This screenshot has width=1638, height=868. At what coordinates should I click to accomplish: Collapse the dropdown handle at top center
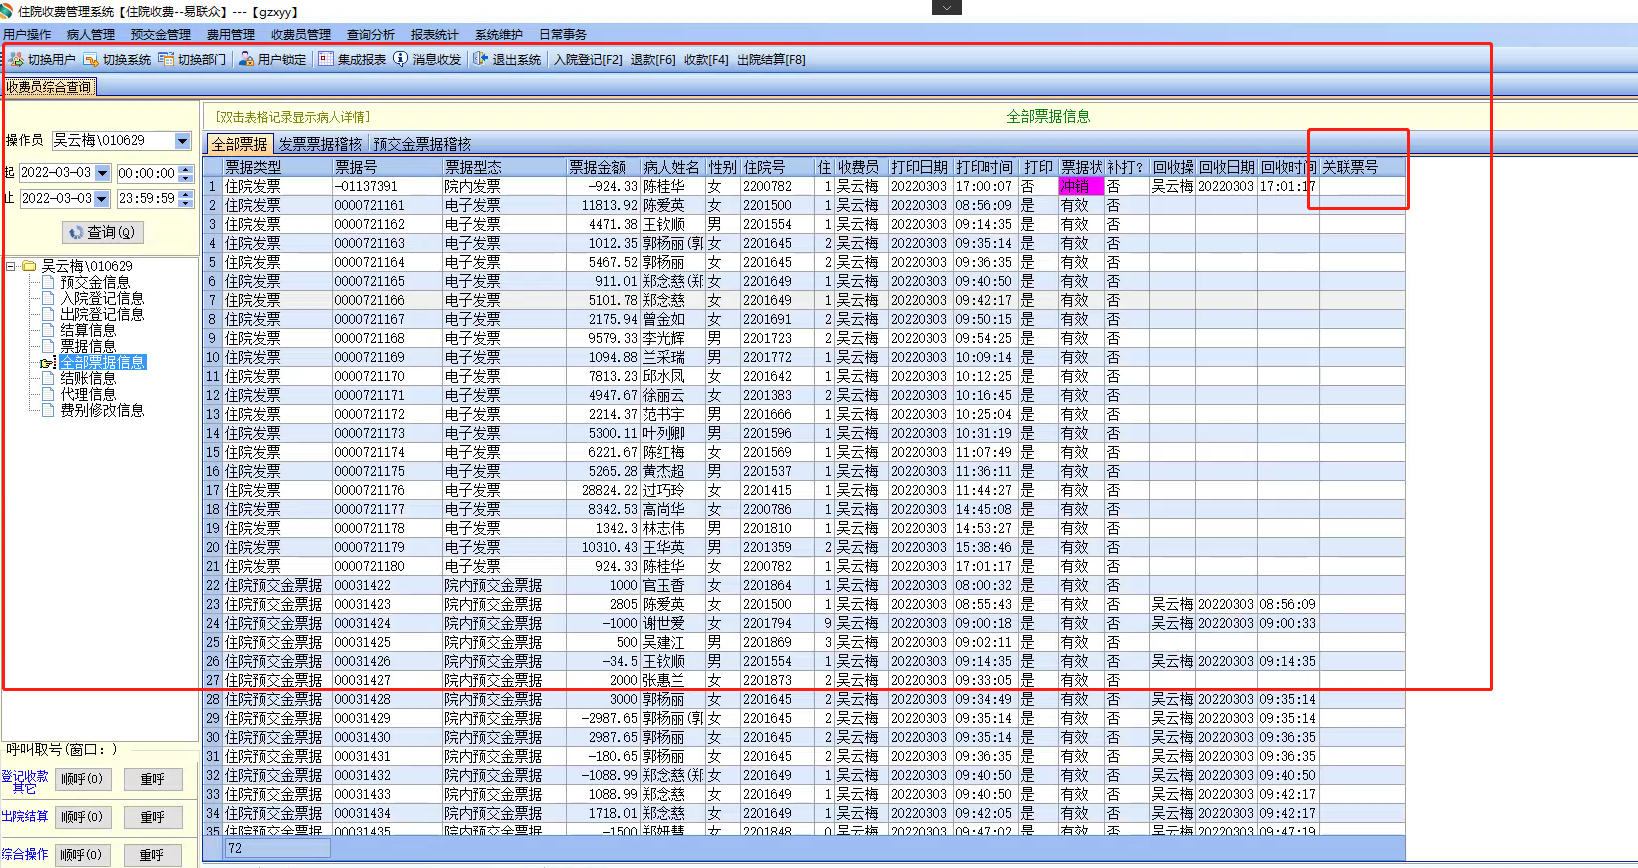click(946, 7)
